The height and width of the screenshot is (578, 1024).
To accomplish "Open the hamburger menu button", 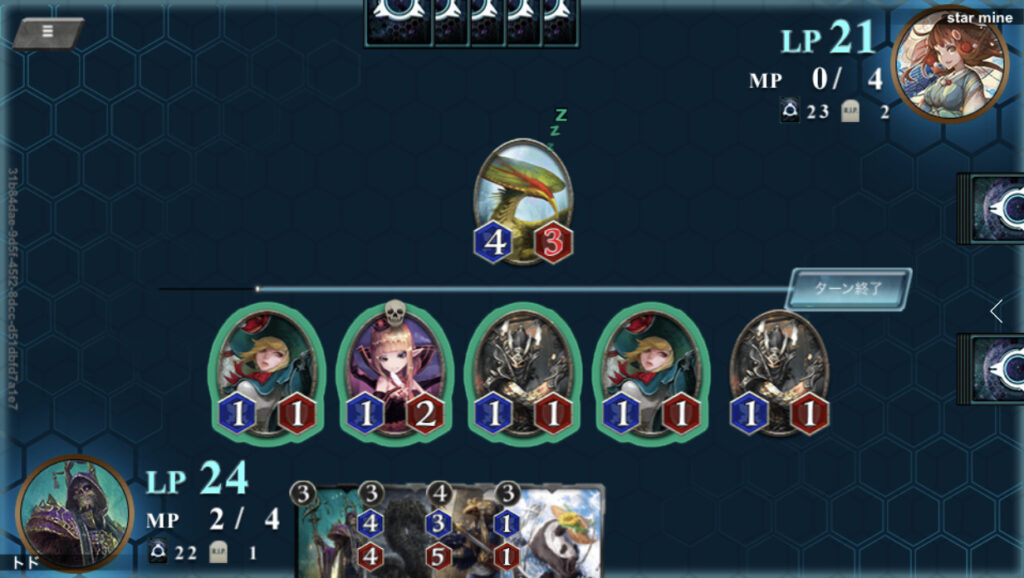I will [48, 32].
